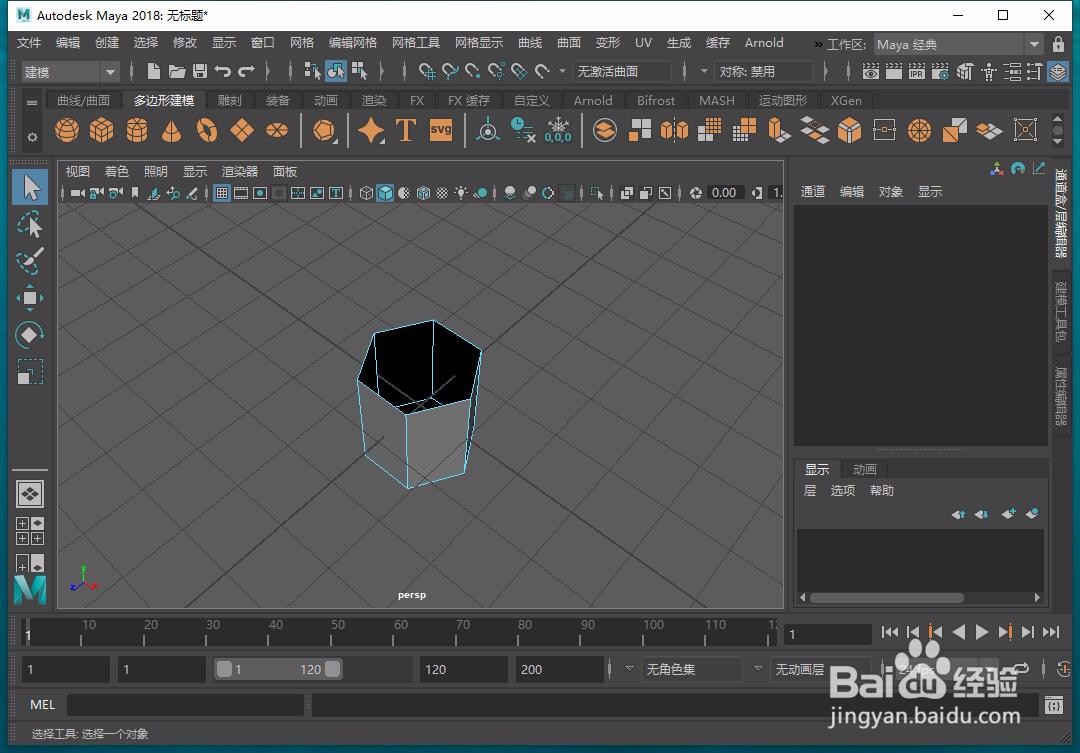1080x753 pixels.
Task: Click the Go to start button
Action: (889, 632)
